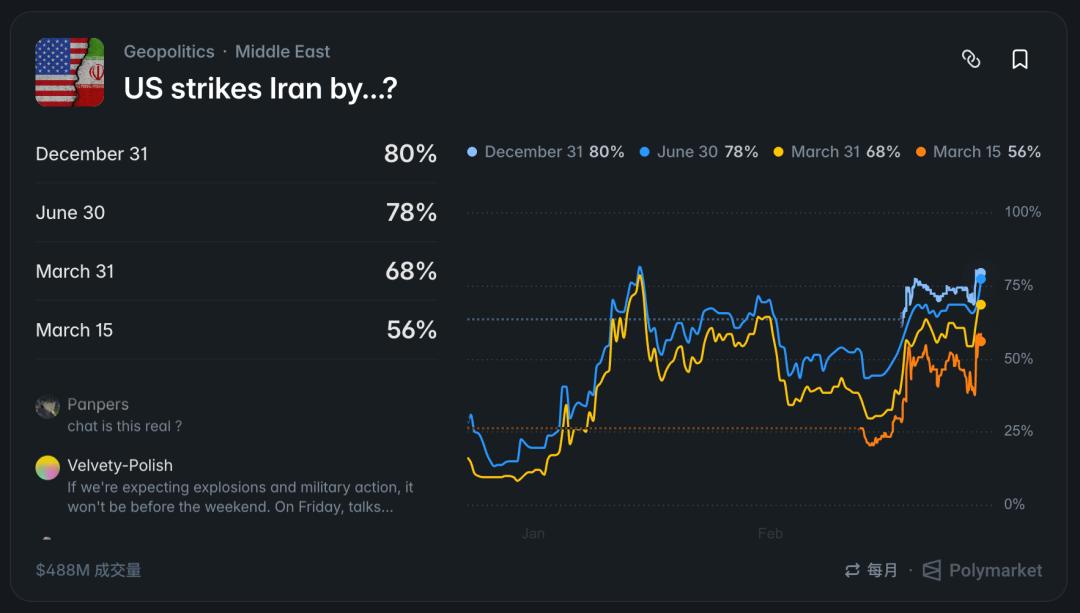
Task: Open Velvety-Polish gradient avatar
Action: [x=47, y=467]
